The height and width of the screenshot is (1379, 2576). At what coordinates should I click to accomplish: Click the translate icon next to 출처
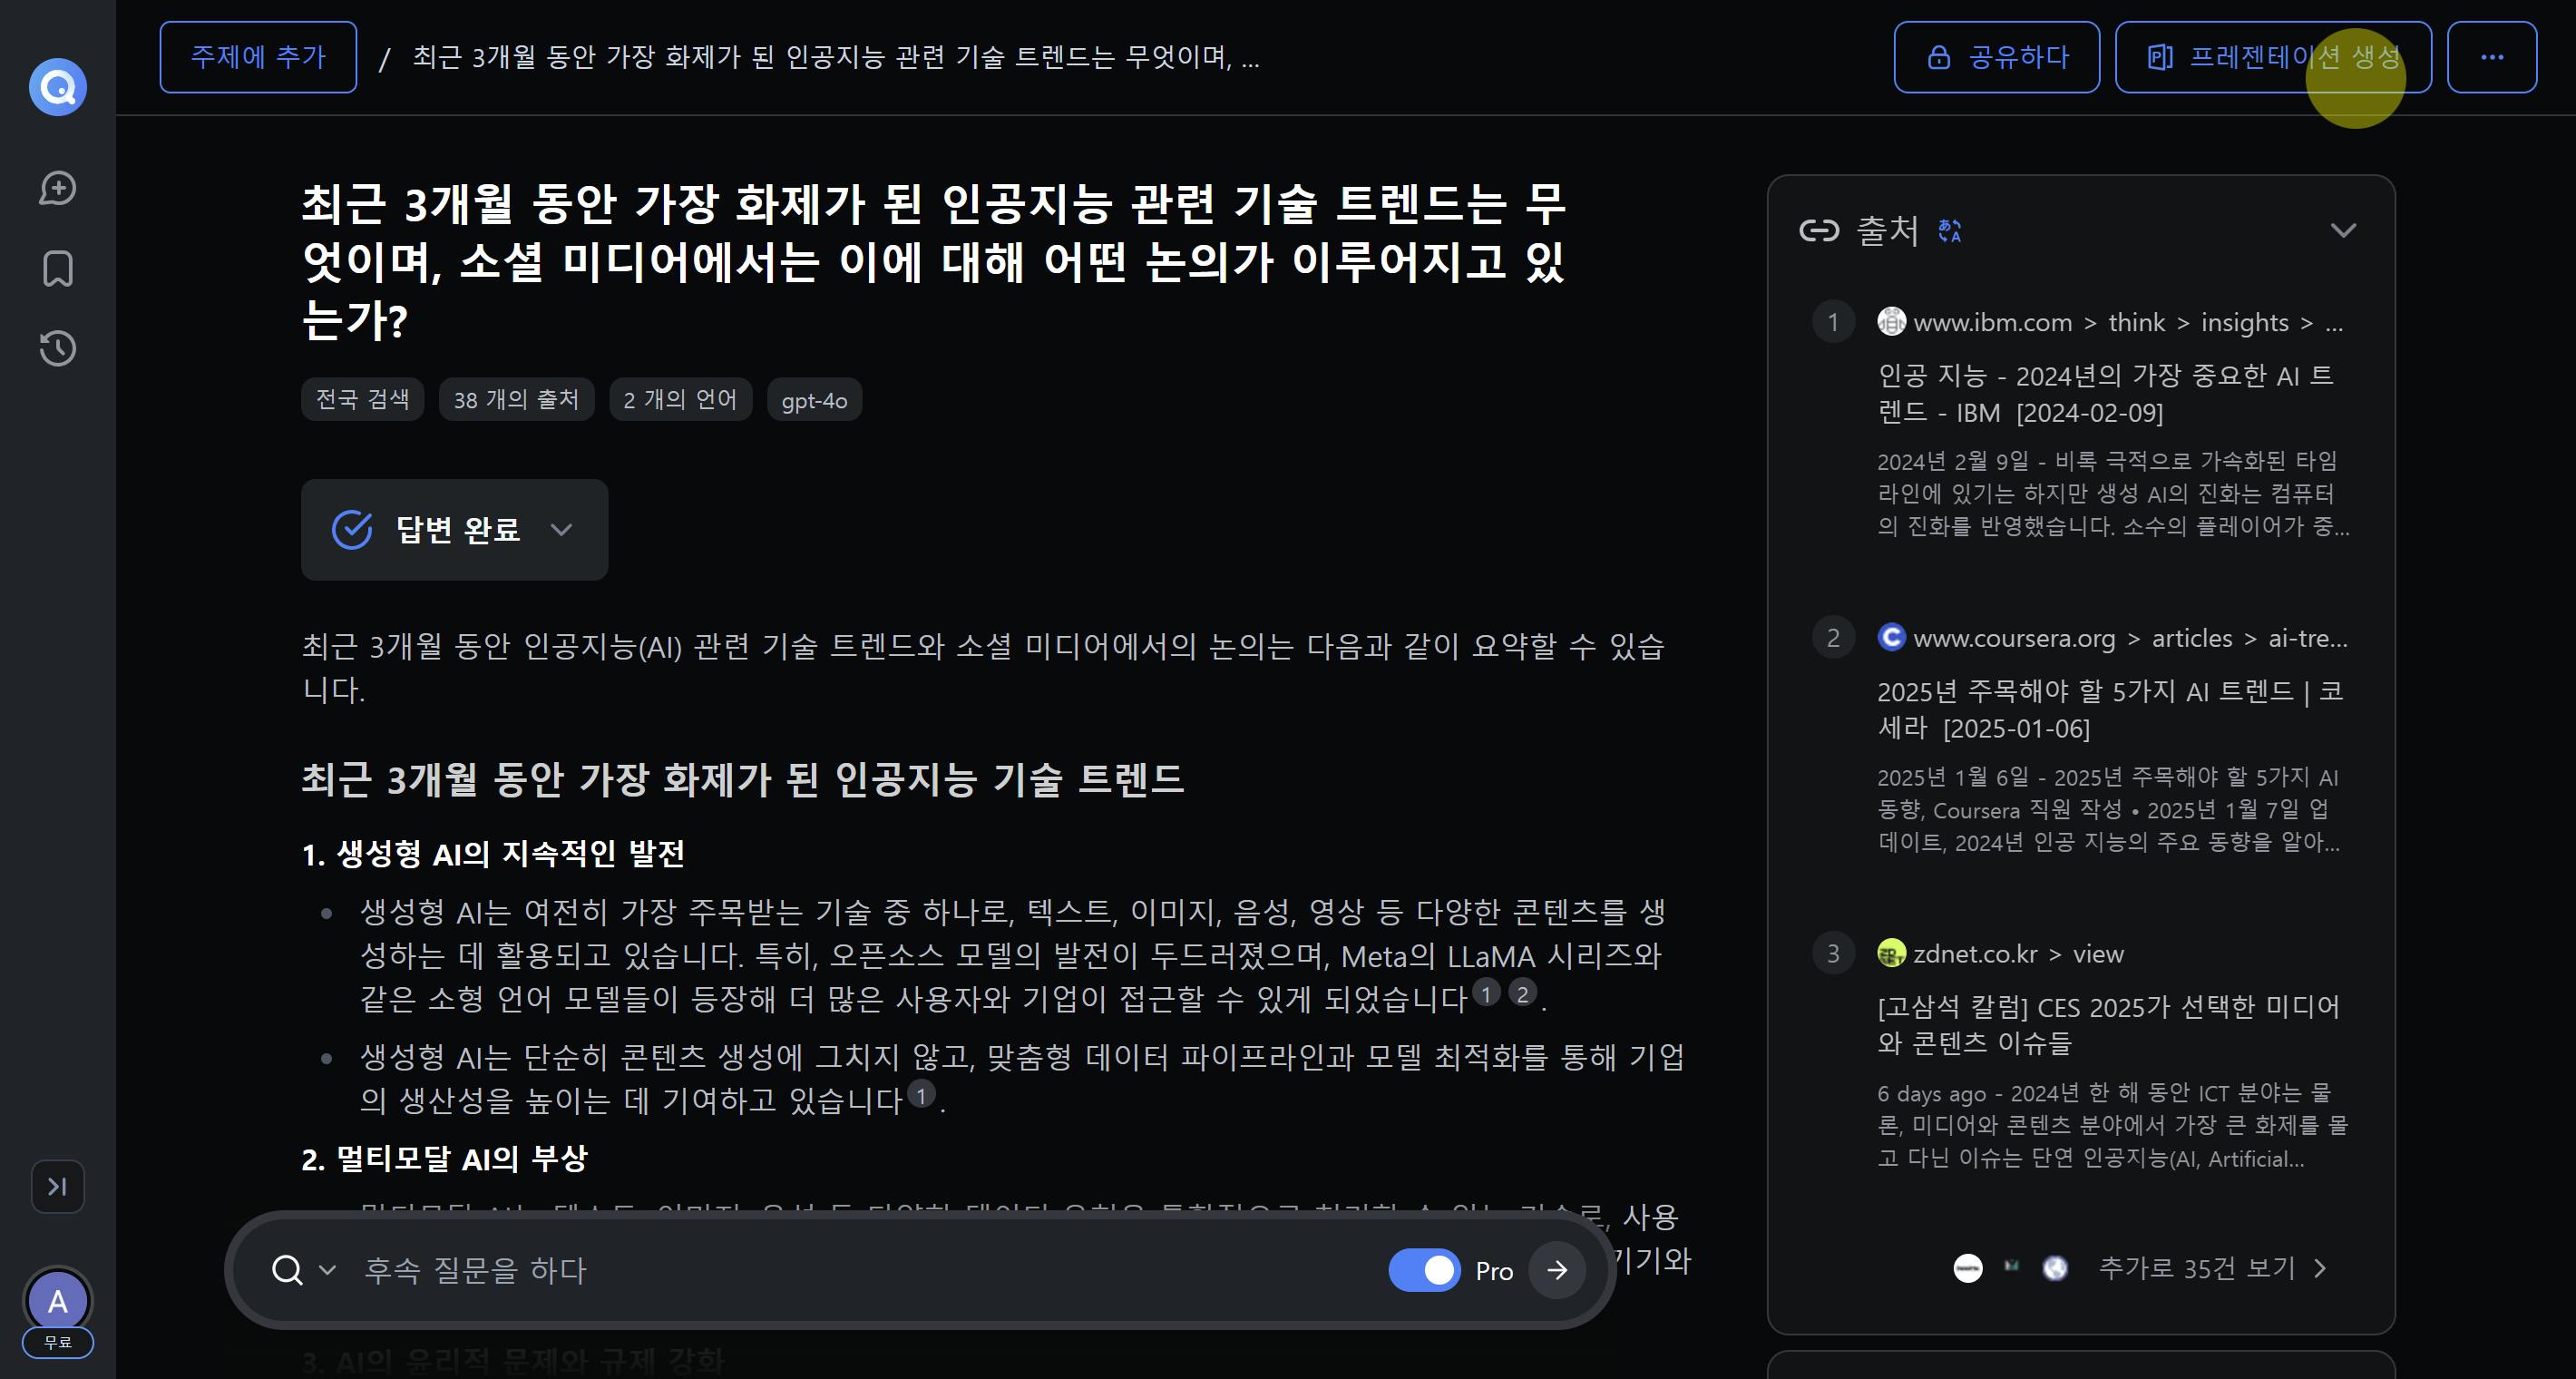point(1949,231)
